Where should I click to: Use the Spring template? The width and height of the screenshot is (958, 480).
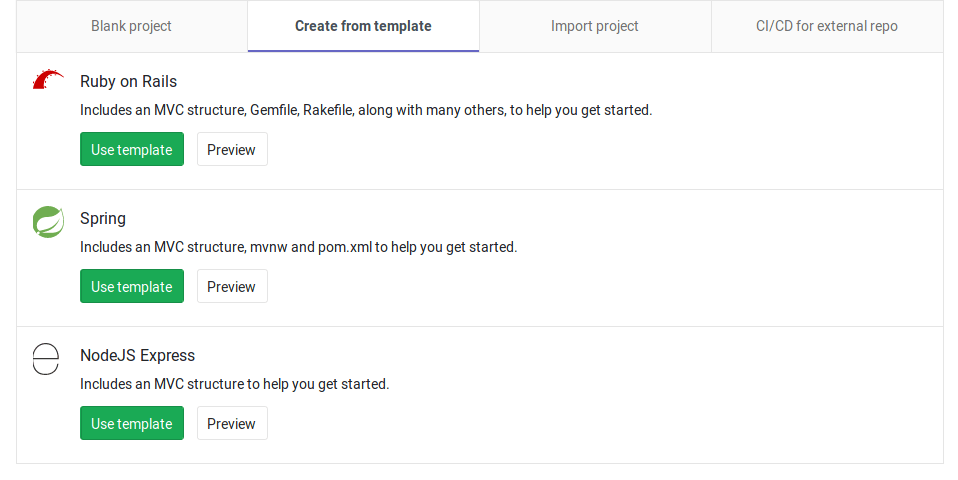pyautogui.click(x=131, y=287)
